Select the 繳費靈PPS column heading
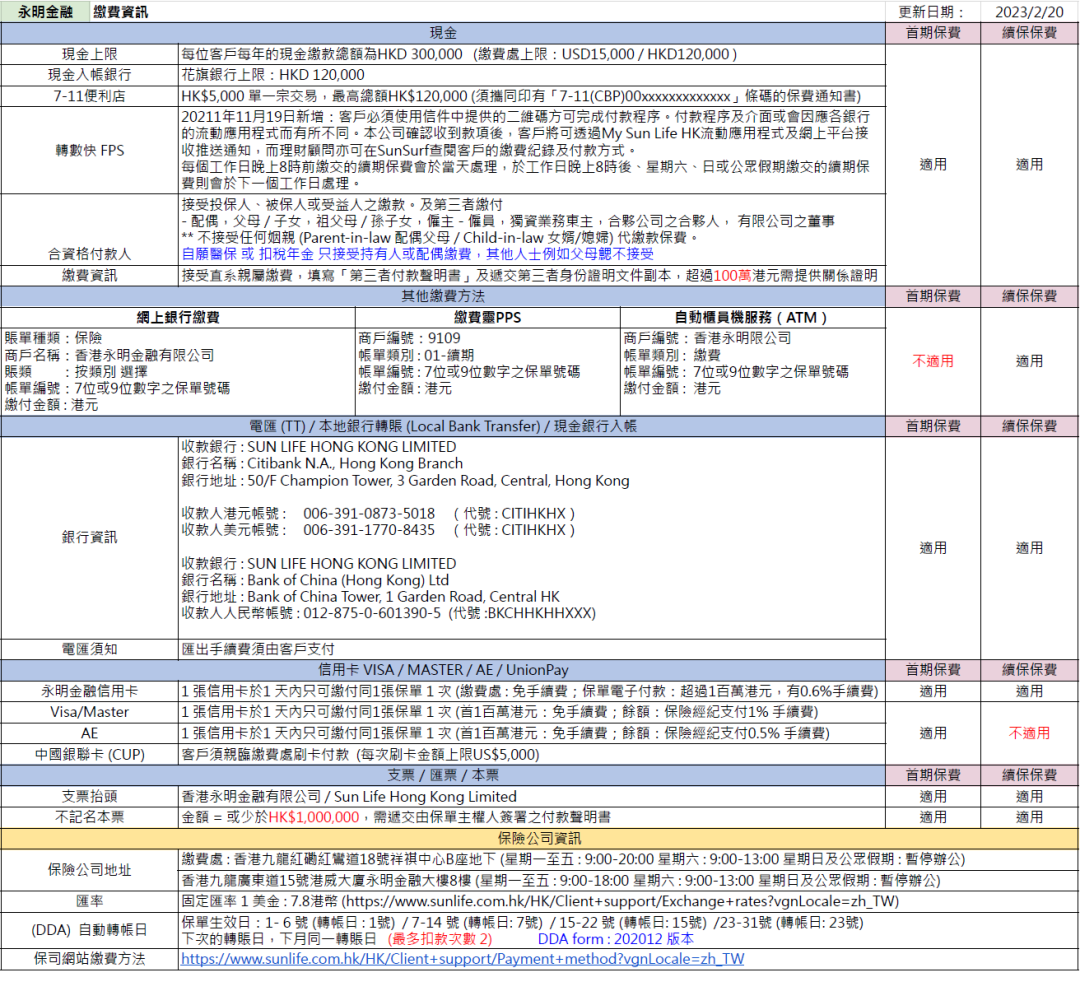Screen dimensions: 1080x1005 [487, 317]
